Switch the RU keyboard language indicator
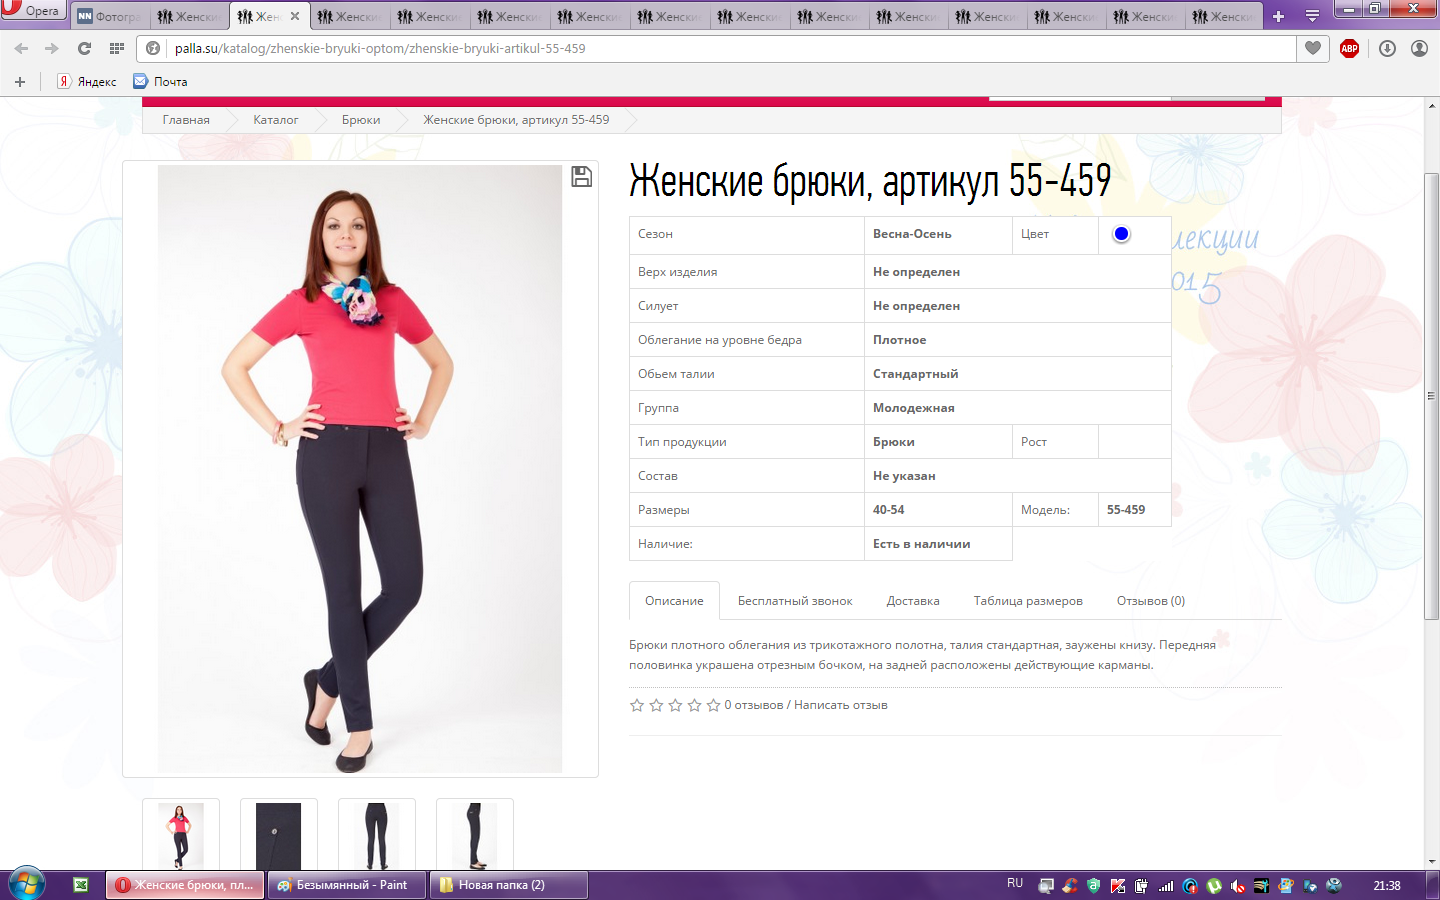1440x900 pixels. (1015, 884)
